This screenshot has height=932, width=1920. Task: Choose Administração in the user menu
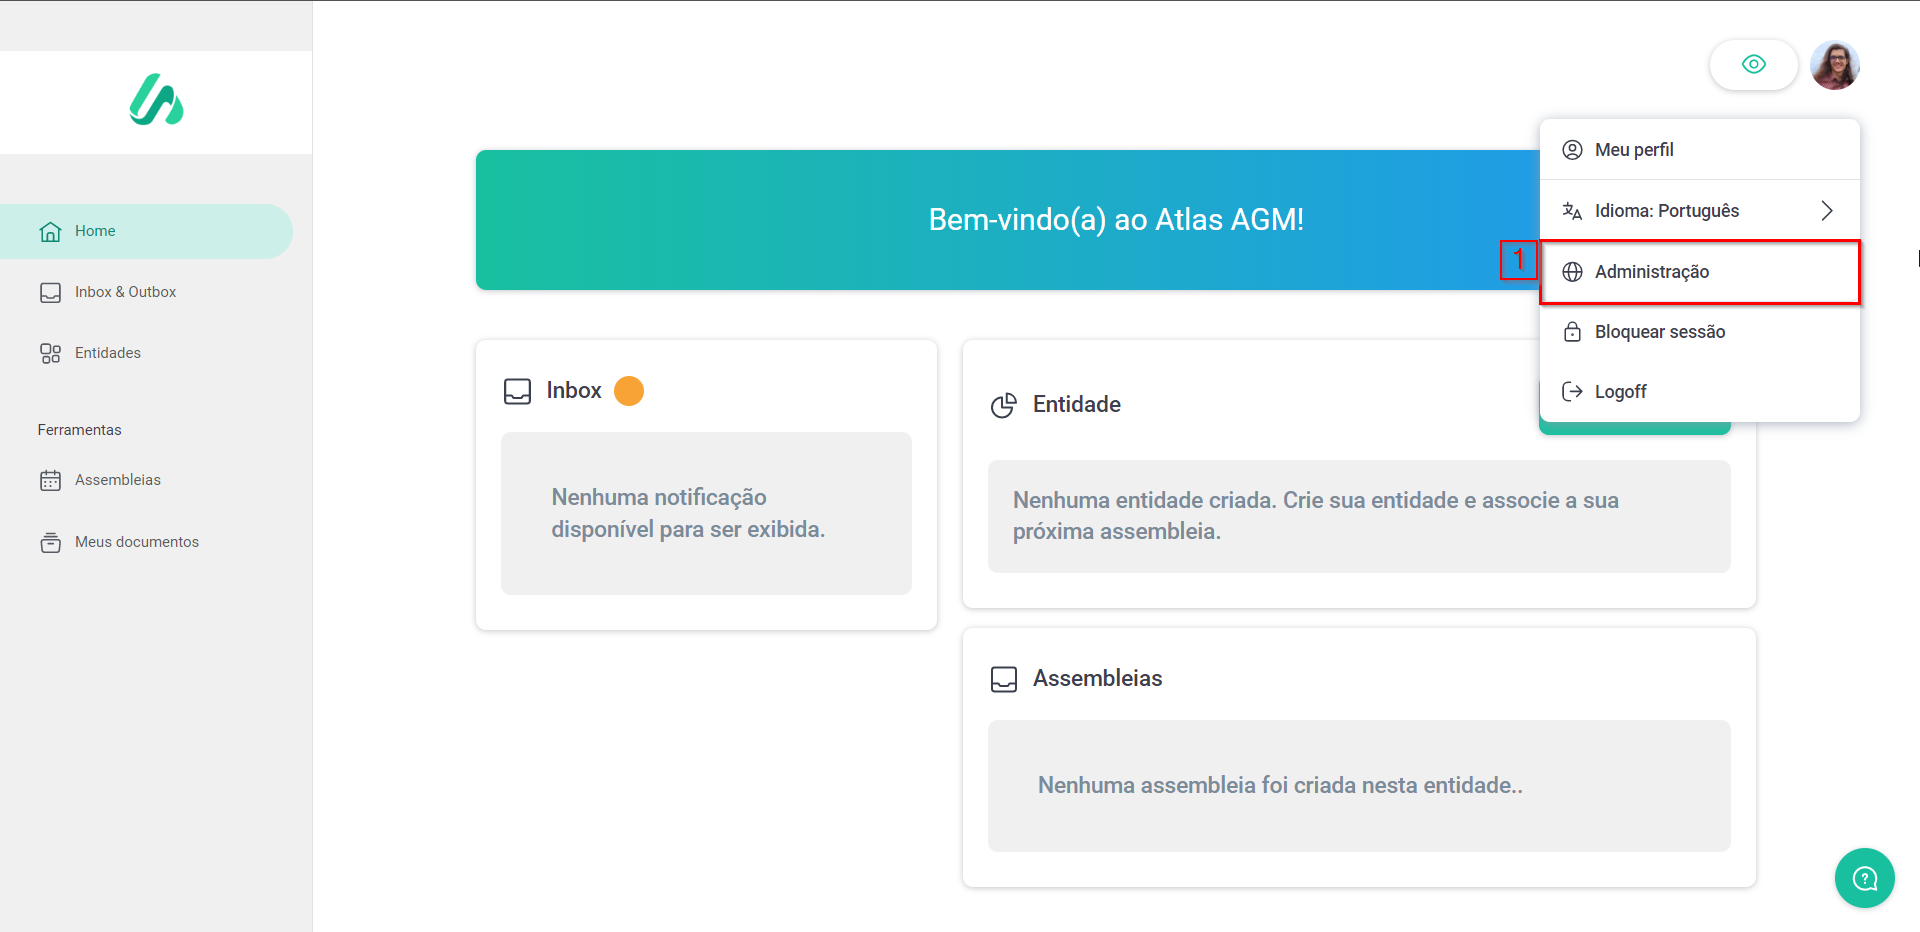point(1652,272)
